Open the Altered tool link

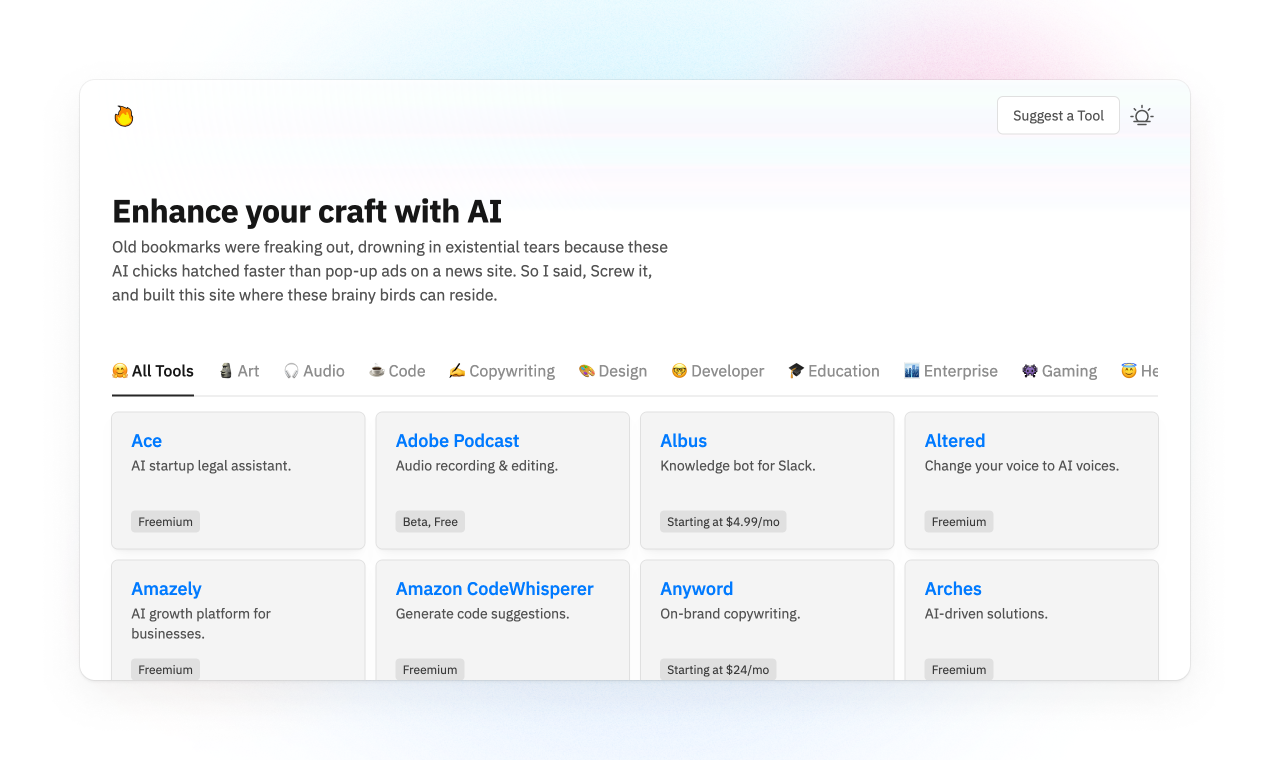955,441
